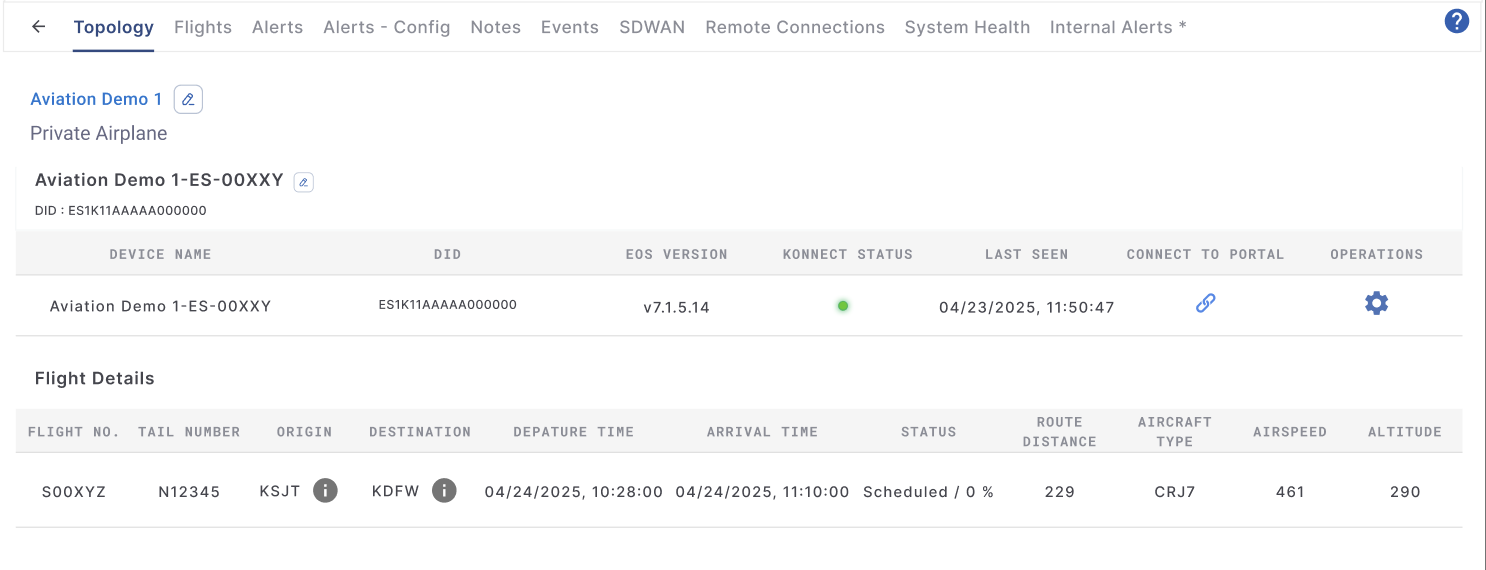Open the Remote Connections tab

[x=795, y=27]
